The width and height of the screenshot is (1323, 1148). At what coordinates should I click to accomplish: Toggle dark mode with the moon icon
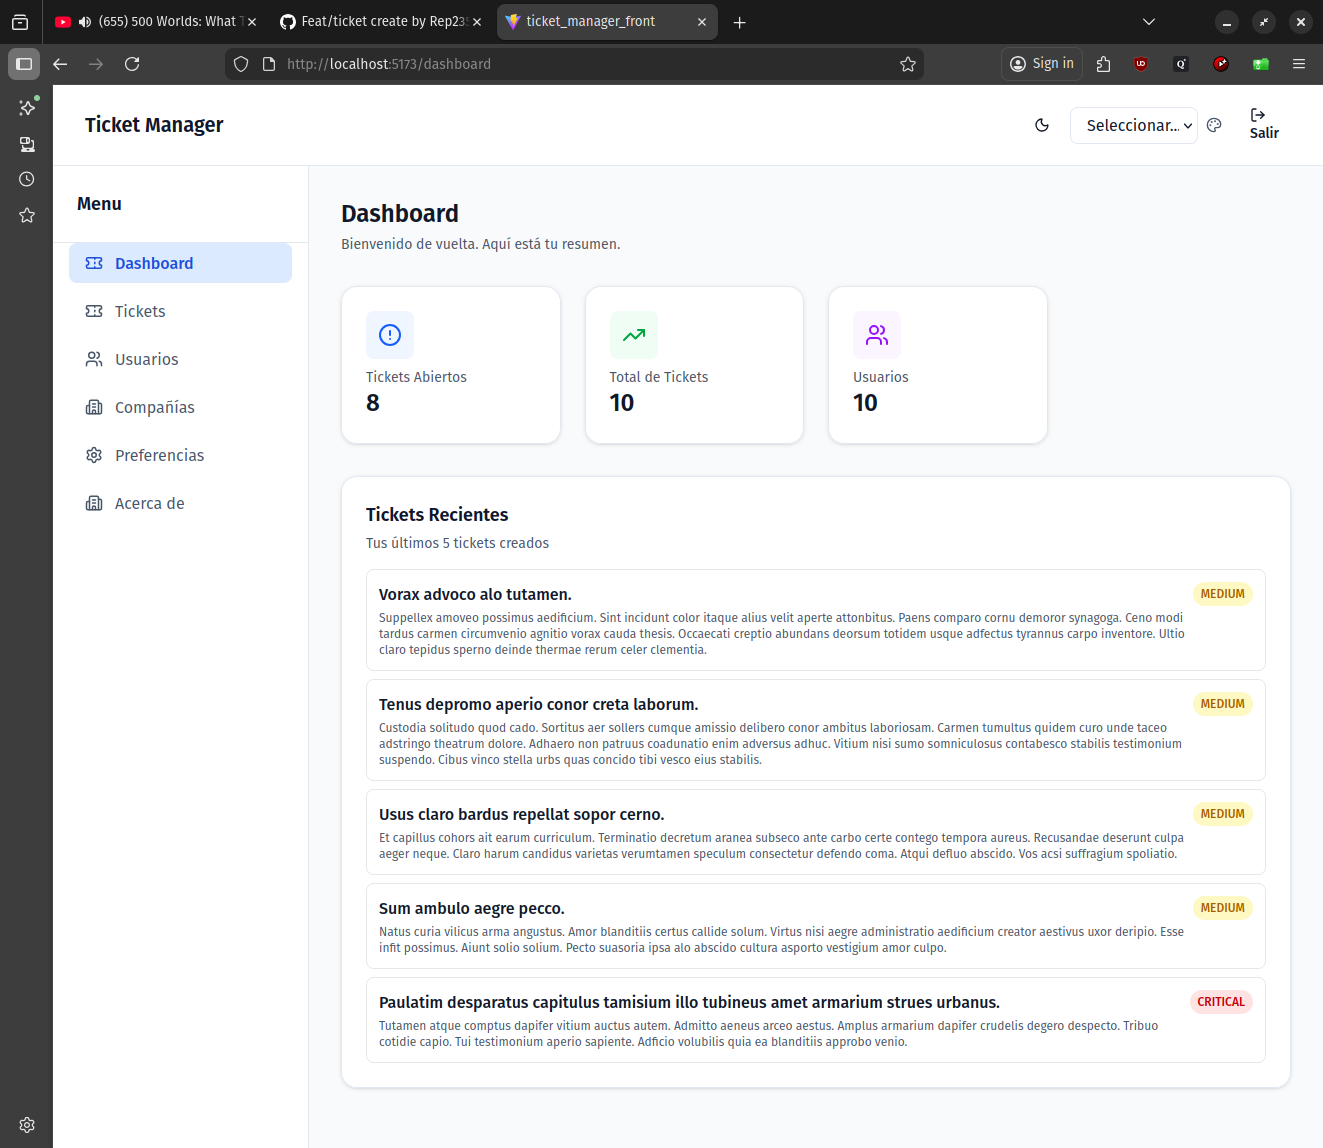1042,125
